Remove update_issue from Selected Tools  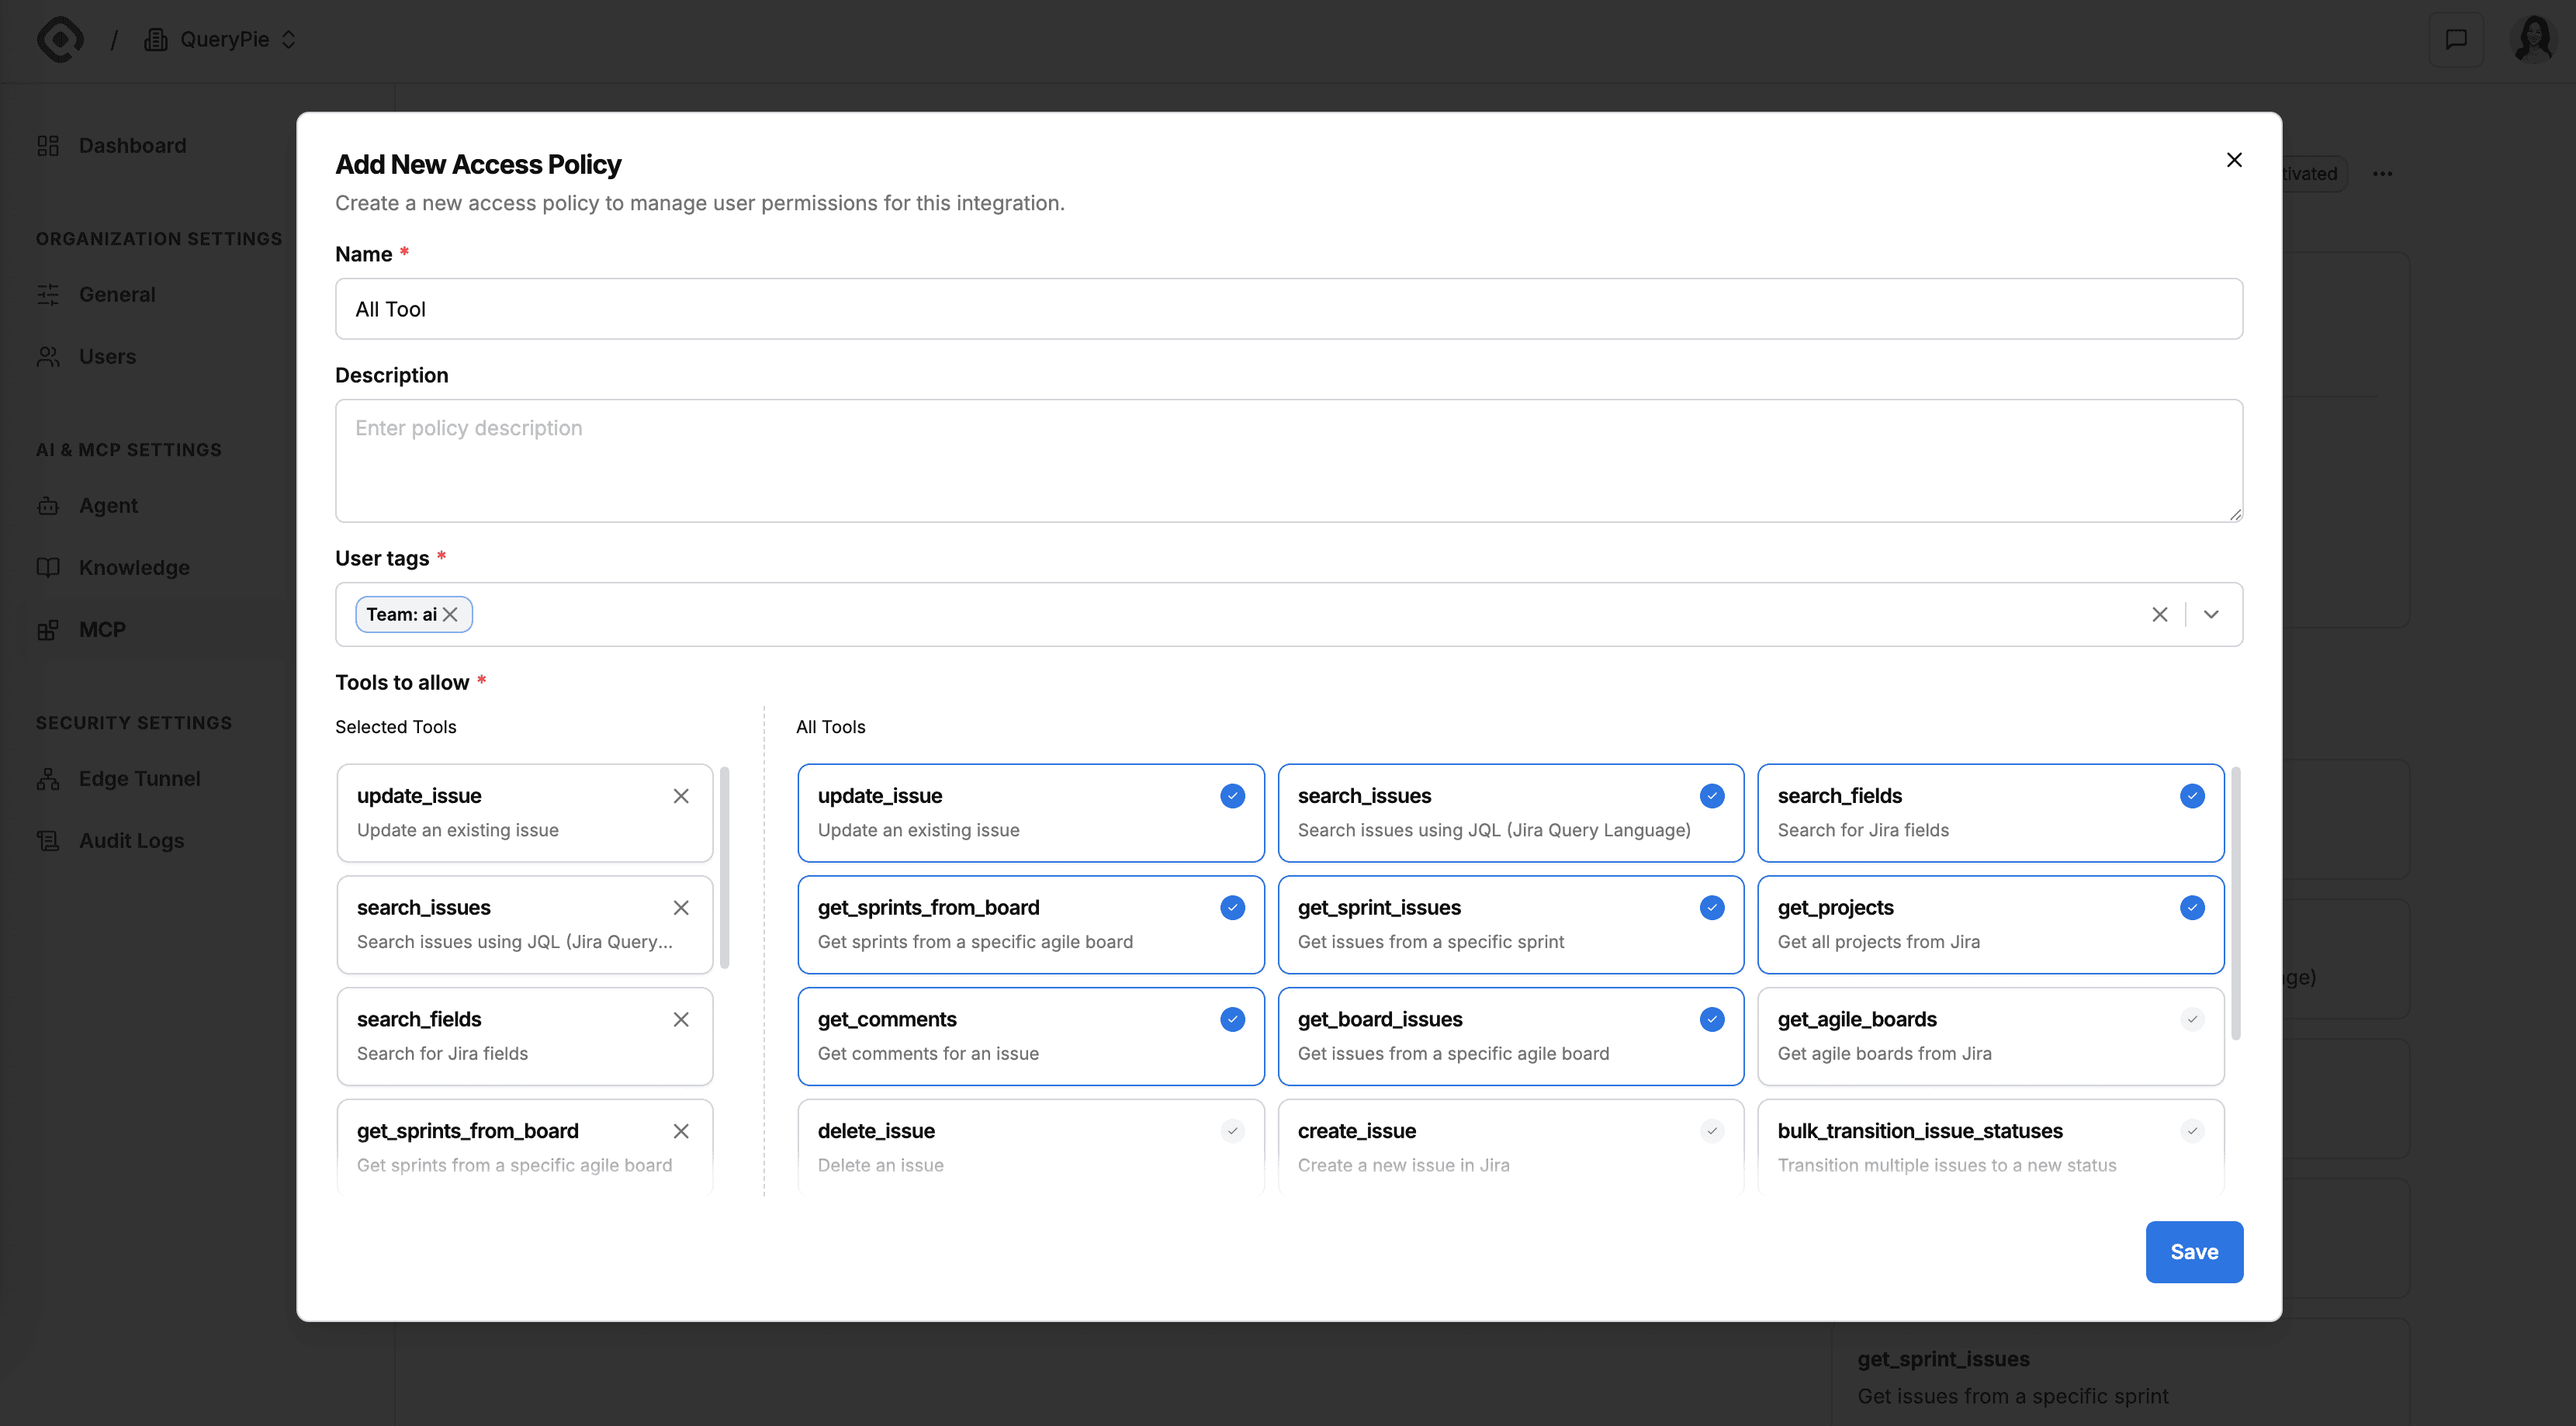click(681, 796)
